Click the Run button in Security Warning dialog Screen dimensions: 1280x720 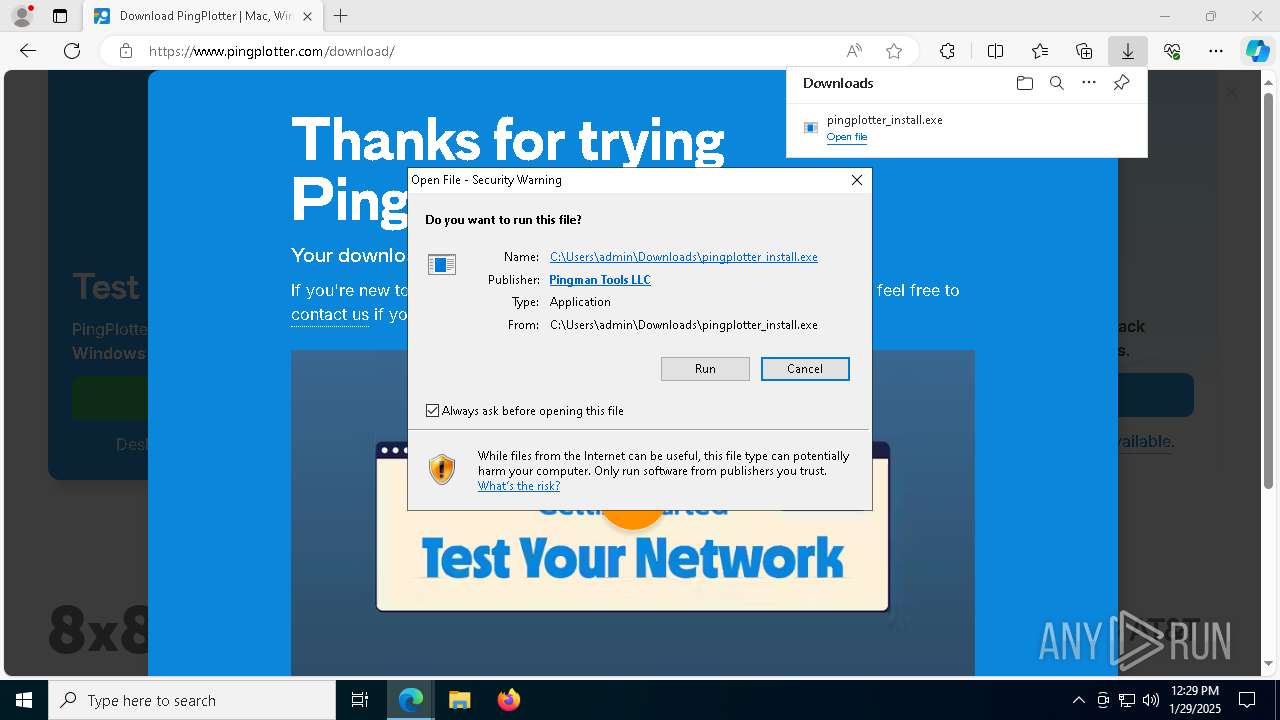pos(705,369)
